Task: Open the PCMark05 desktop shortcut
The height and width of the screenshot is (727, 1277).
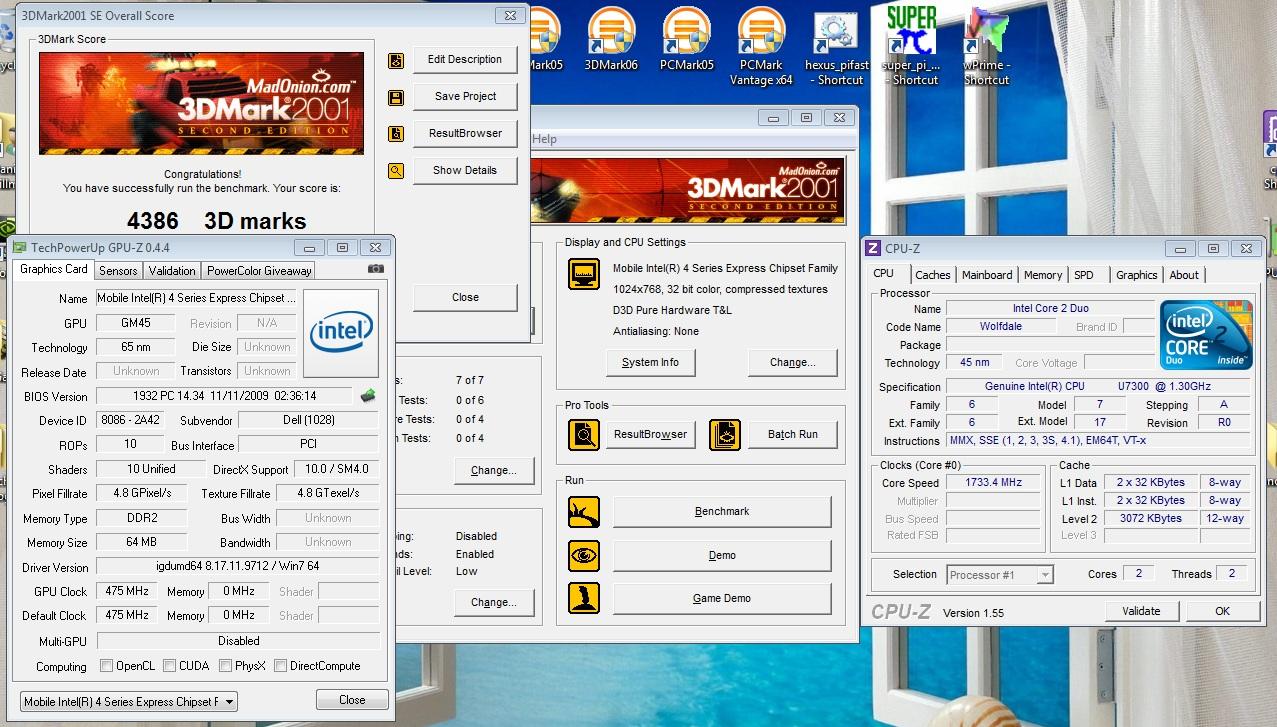Action: (x=687, y=40)
